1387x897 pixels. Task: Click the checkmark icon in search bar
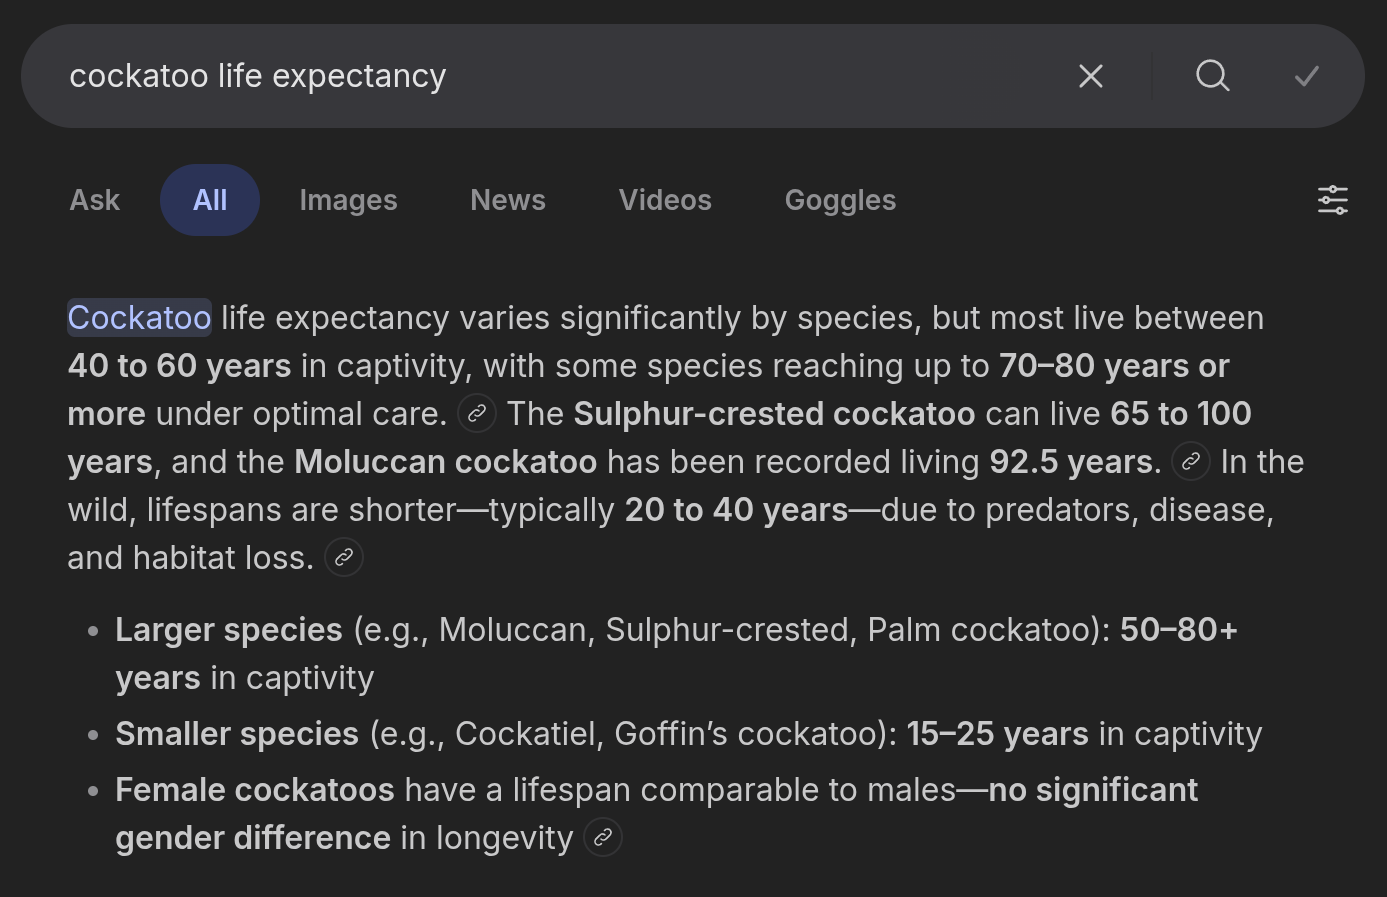(1306, 76)
